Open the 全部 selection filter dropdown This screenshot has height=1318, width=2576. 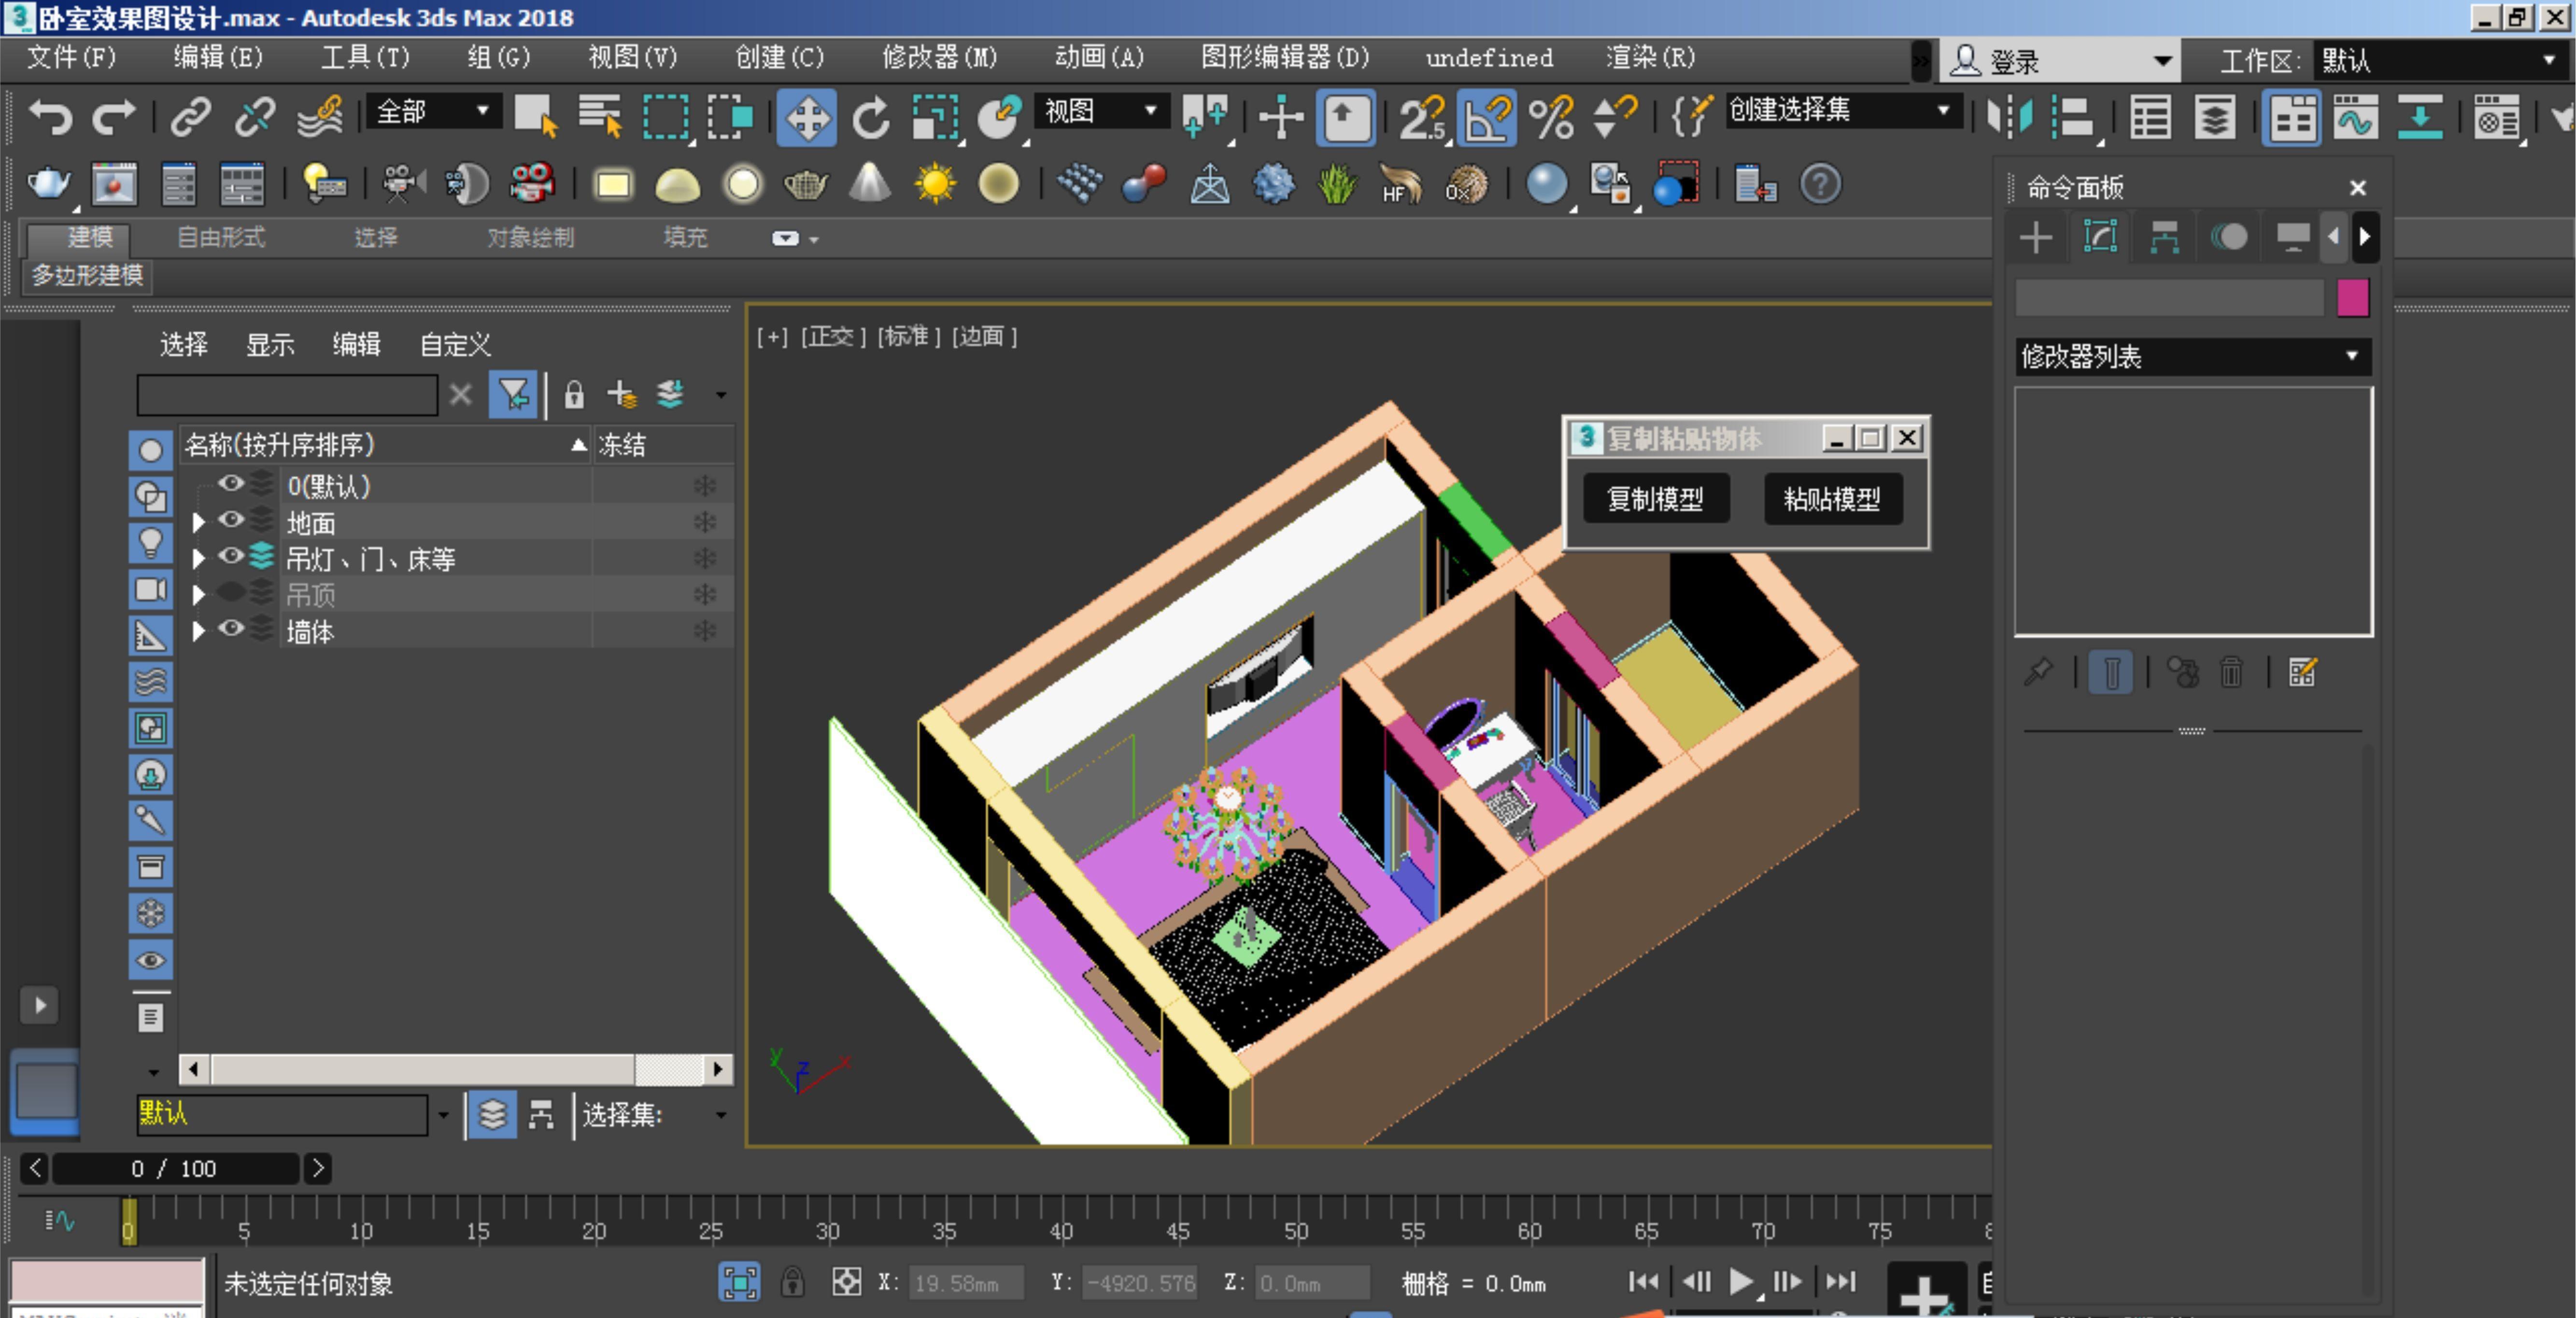point(434,110)
